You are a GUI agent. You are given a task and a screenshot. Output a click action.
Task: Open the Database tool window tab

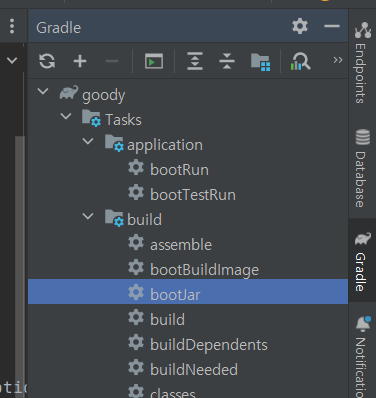pyautogui.click(x=362, y=168)
